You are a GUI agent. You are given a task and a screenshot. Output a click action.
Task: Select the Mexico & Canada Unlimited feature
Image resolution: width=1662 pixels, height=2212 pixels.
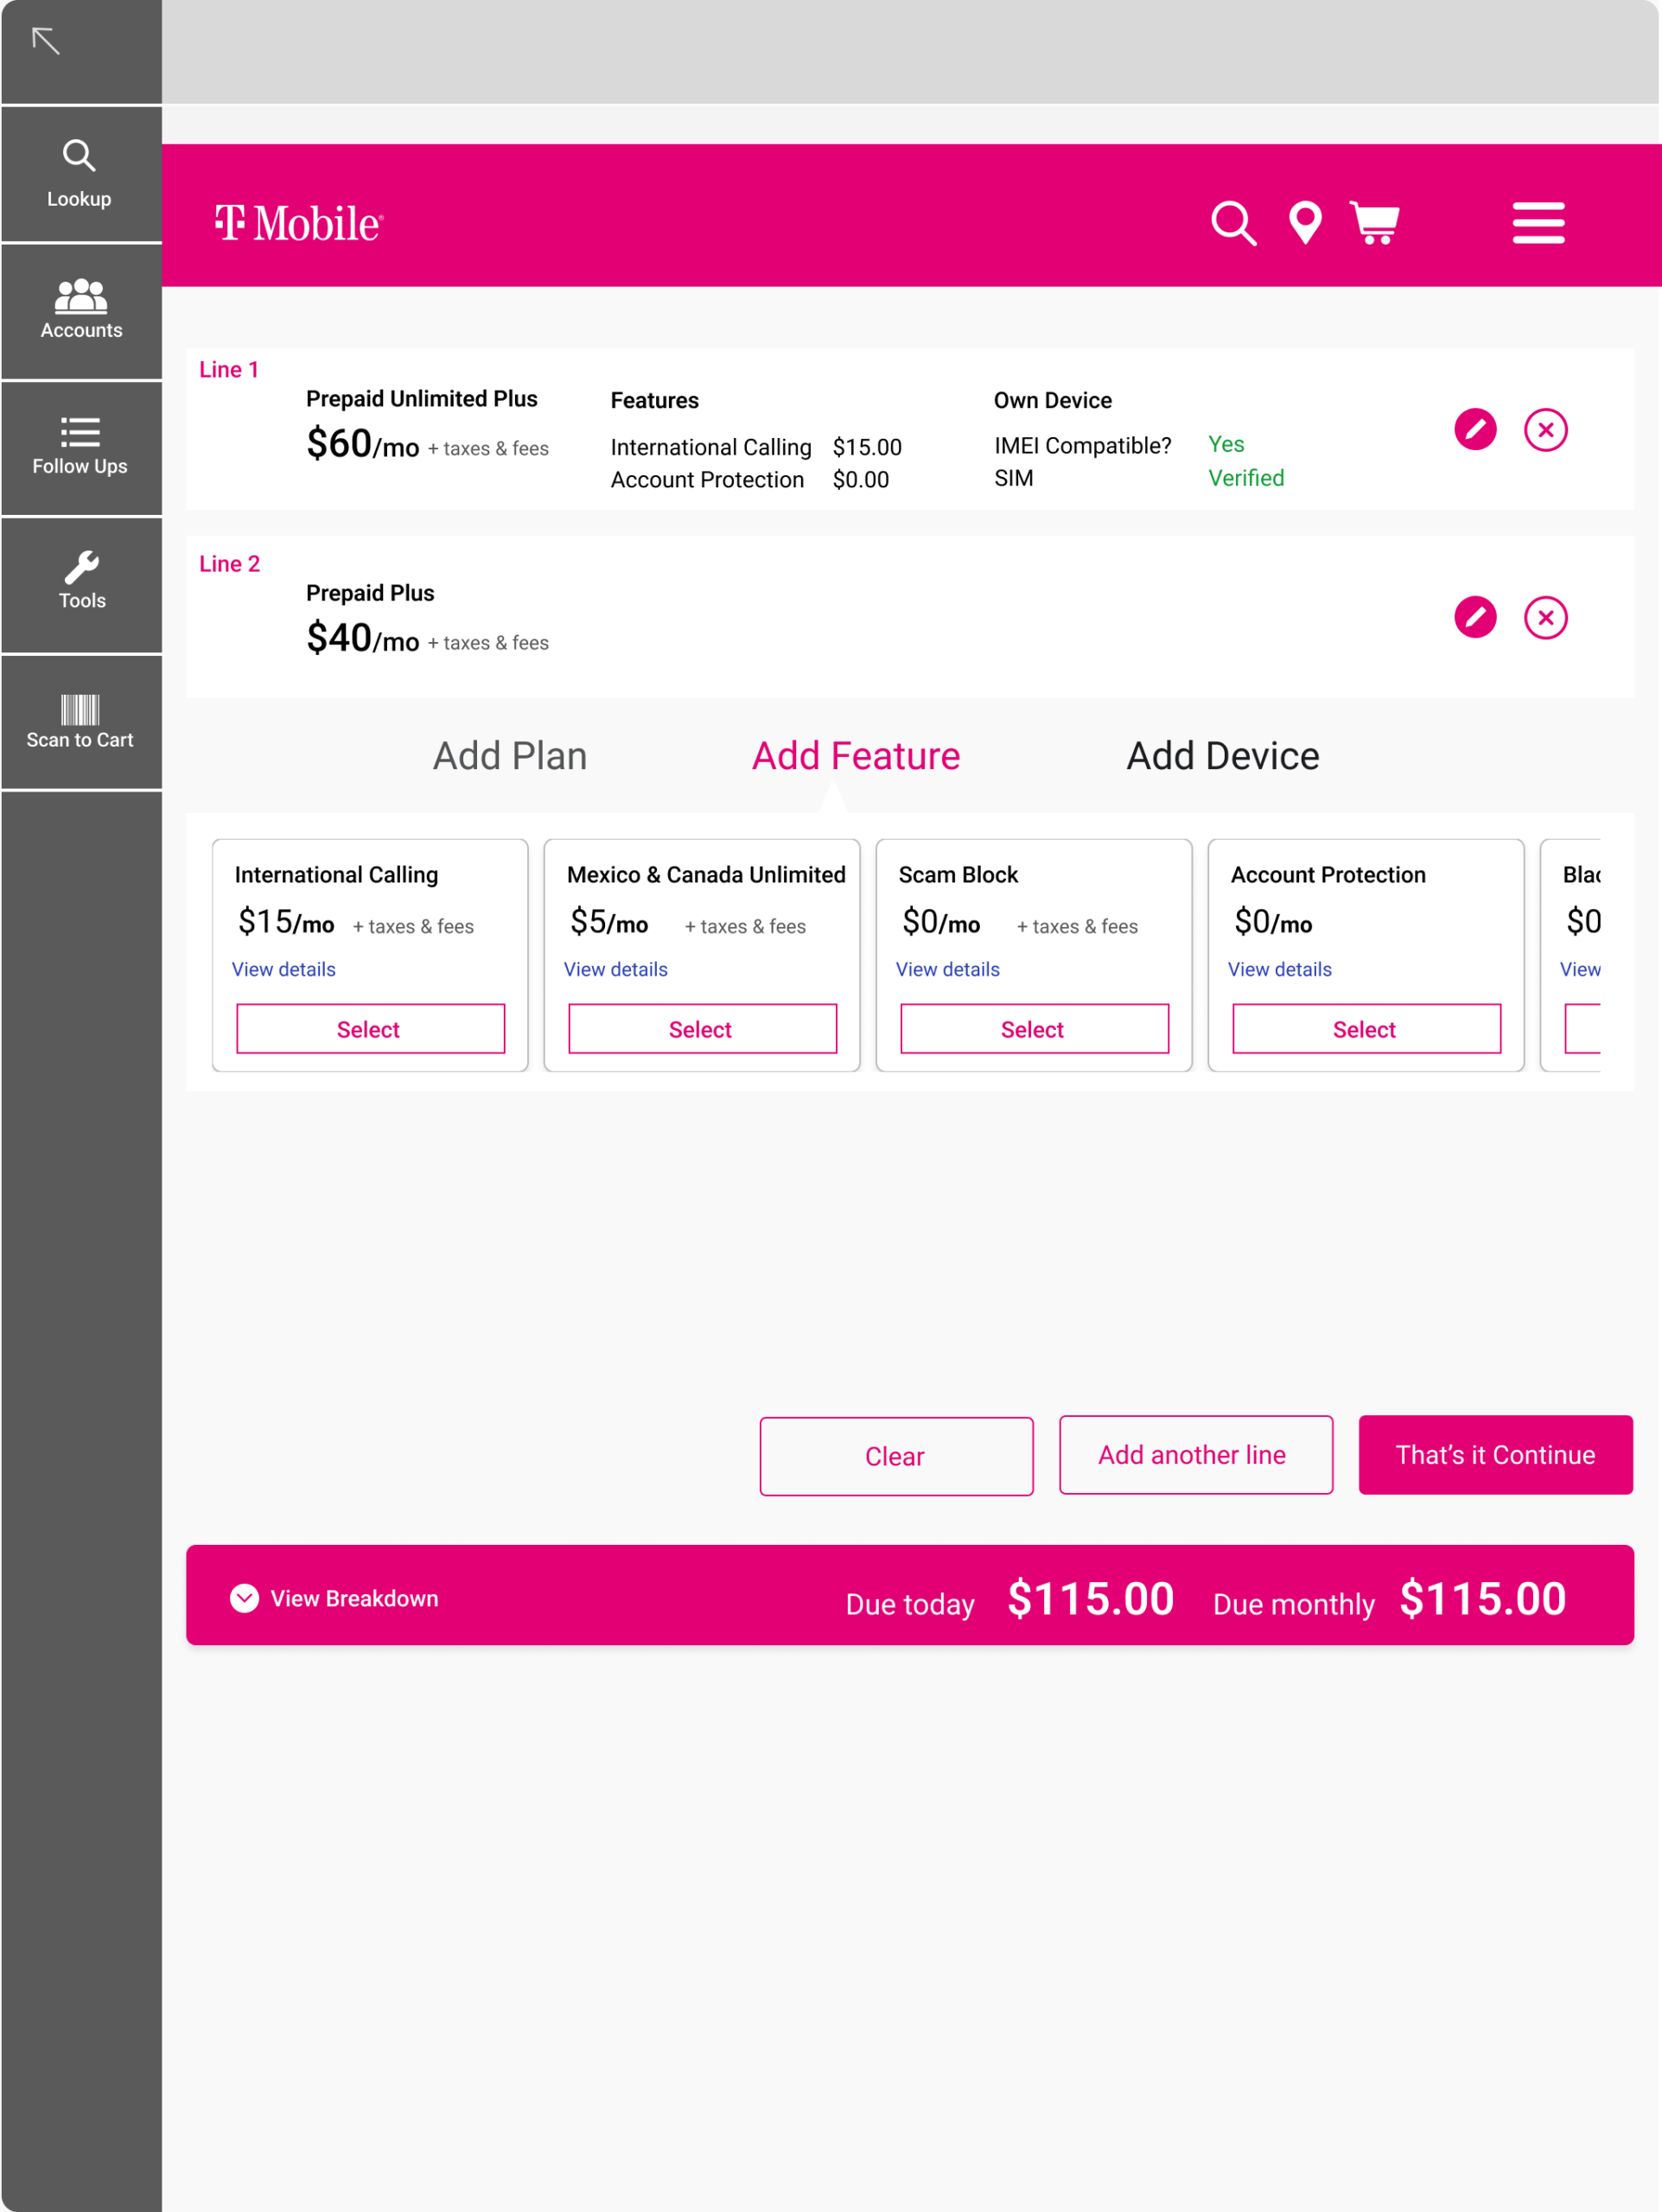tap(702, 1029)
